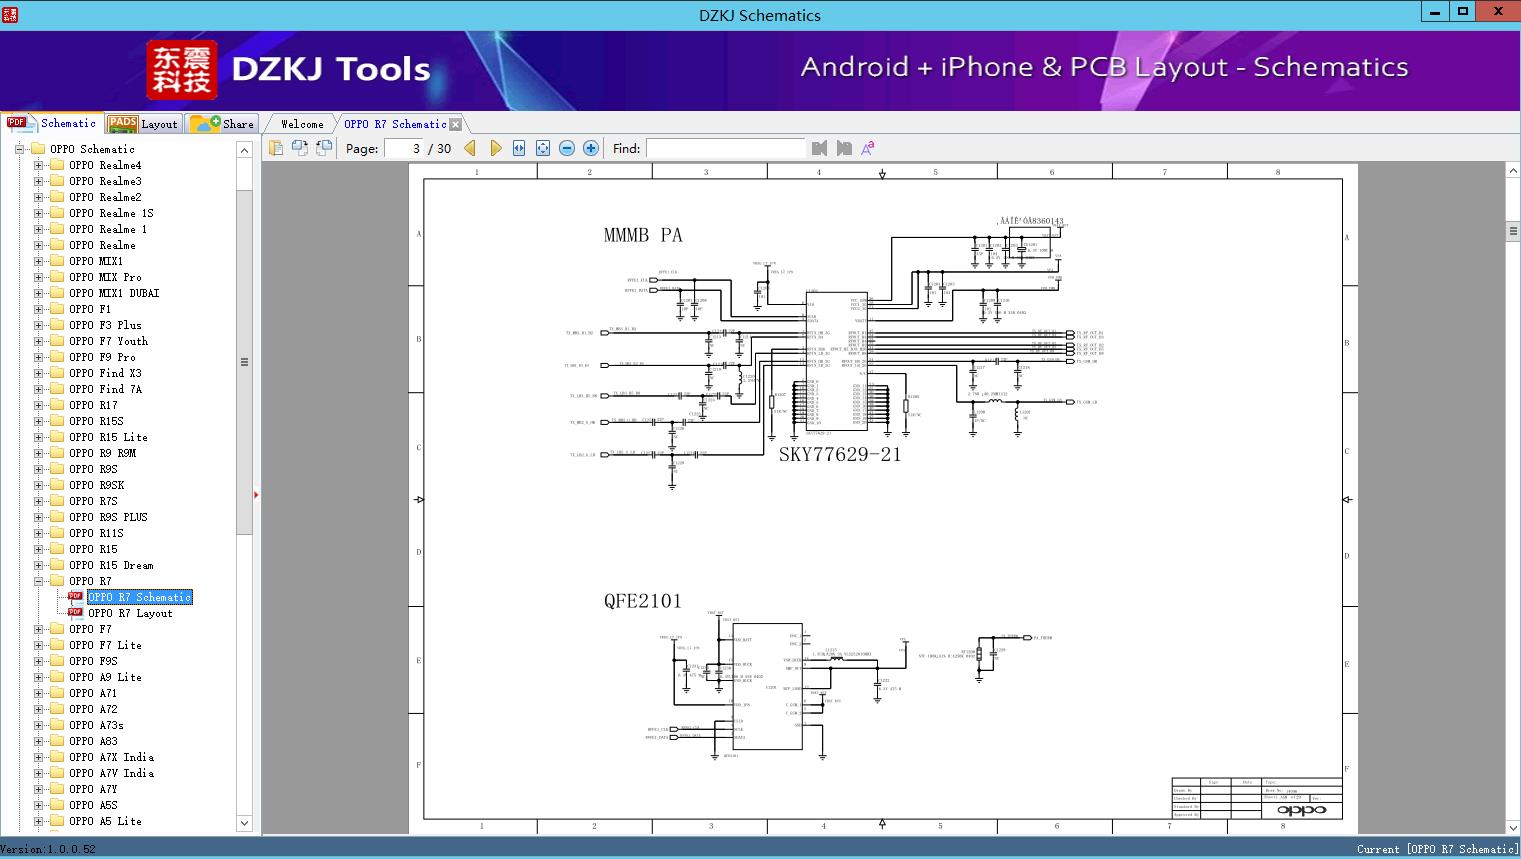Switch to the Layout panel tab
Screen dimensions: 1521x859
point(143,124)
